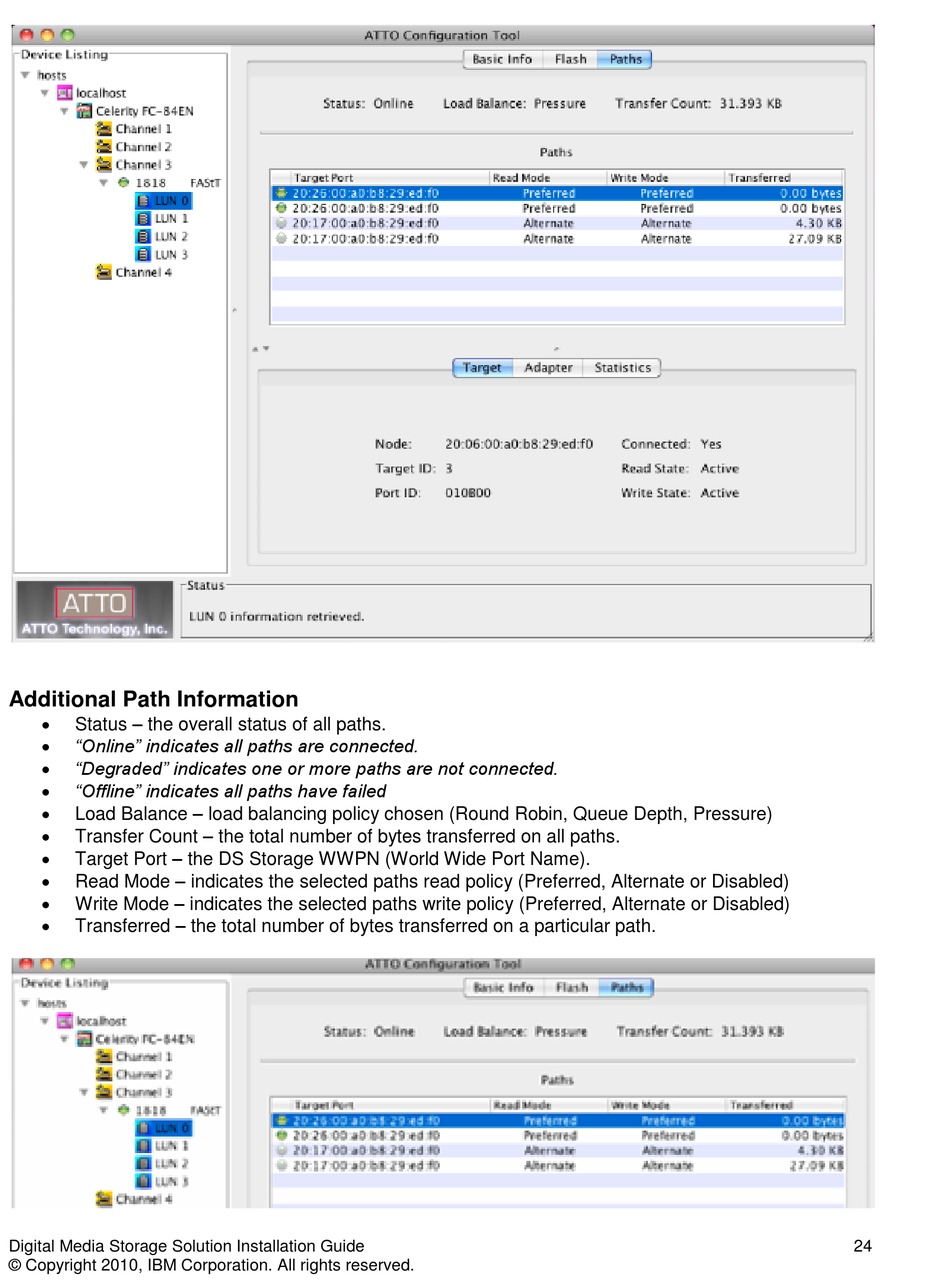Click the localhost host icon in upper ATTO window
Viewport: 950px width, 1284px height.
point(65,93)
